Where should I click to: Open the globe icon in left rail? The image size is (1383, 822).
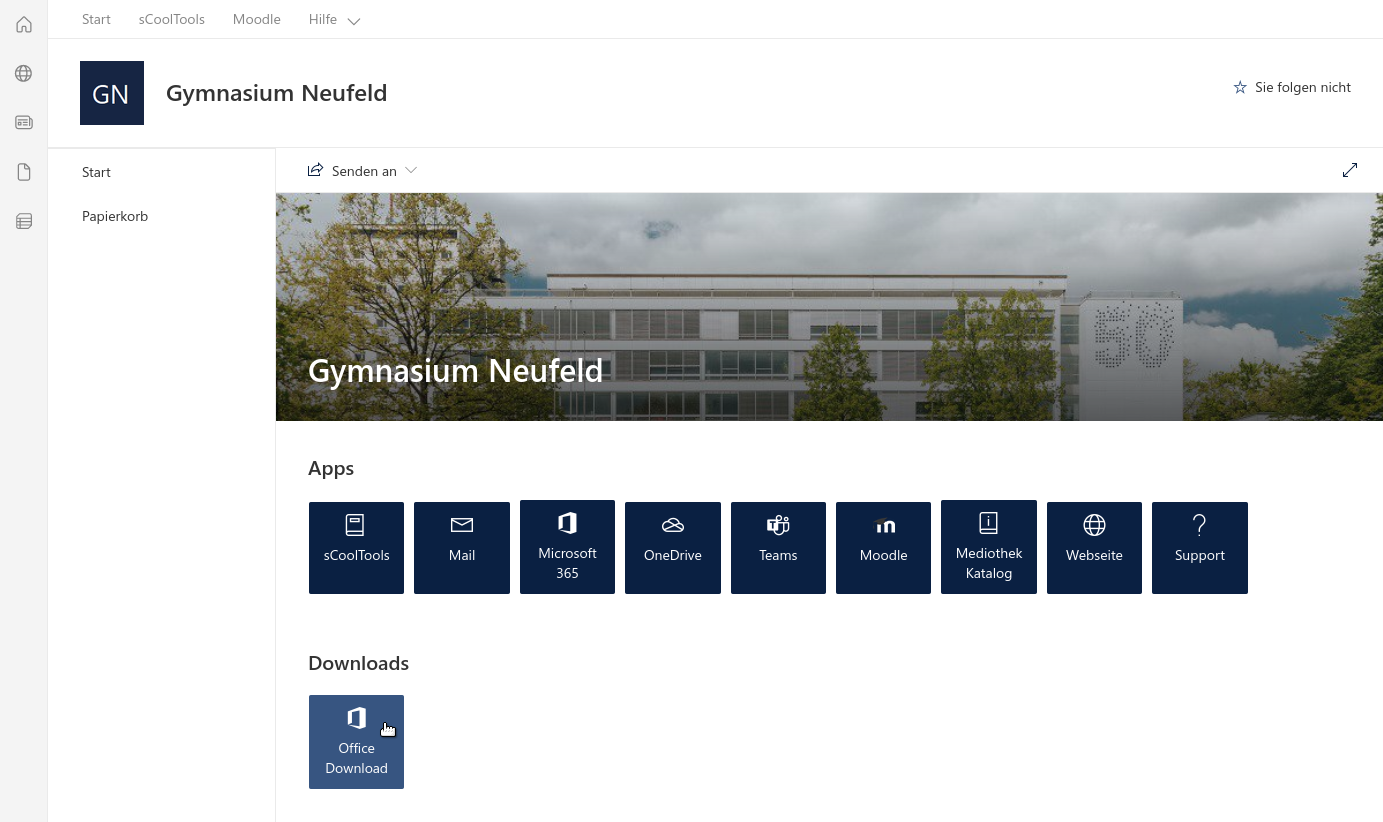point(24,73)
